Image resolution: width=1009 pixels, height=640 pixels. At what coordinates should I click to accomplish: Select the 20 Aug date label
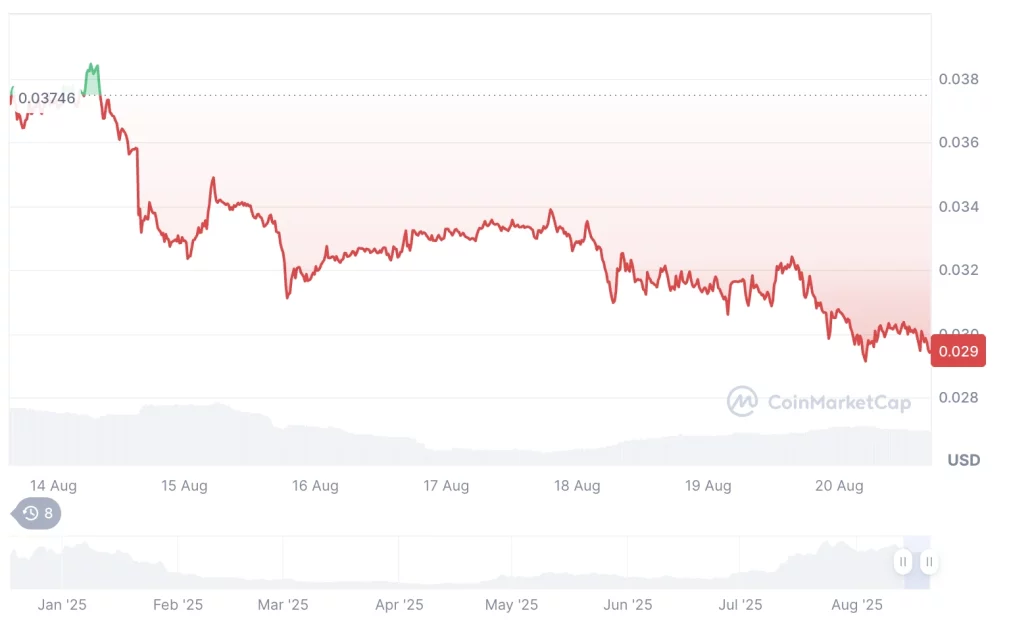pyautogui.click(x=839, y=486)
